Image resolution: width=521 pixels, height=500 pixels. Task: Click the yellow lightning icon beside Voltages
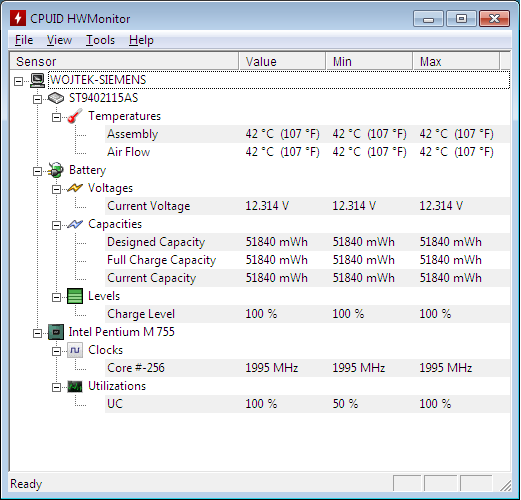75,188
